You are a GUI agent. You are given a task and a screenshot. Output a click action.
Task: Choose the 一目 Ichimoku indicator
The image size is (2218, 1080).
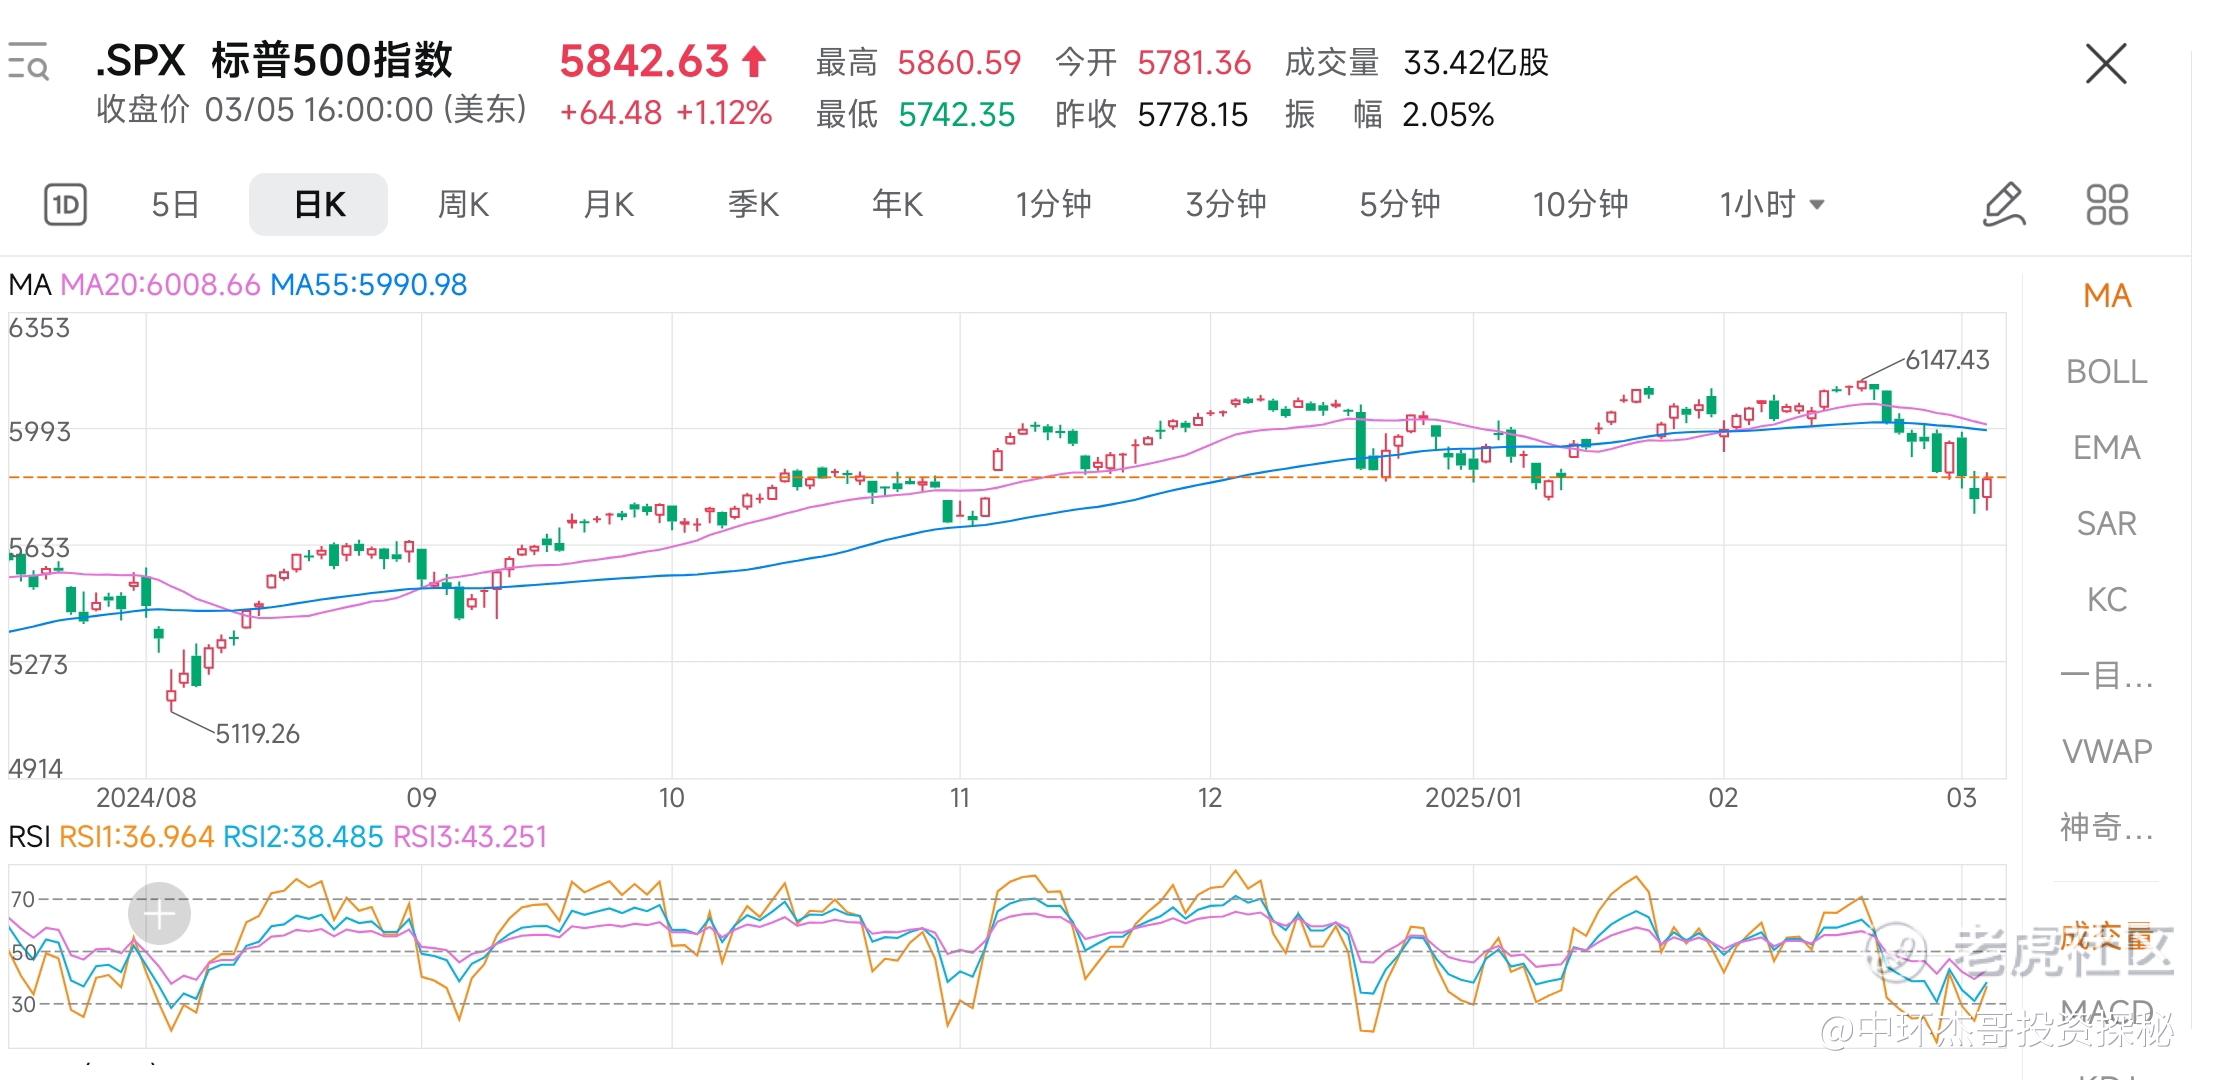pos(2107,676)
